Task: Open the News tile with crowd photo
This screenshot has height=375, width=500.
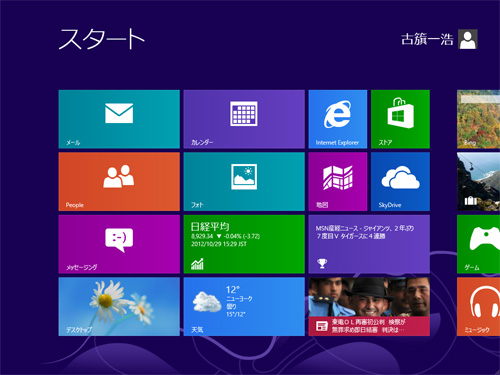Action: click(x=369, y=307)
